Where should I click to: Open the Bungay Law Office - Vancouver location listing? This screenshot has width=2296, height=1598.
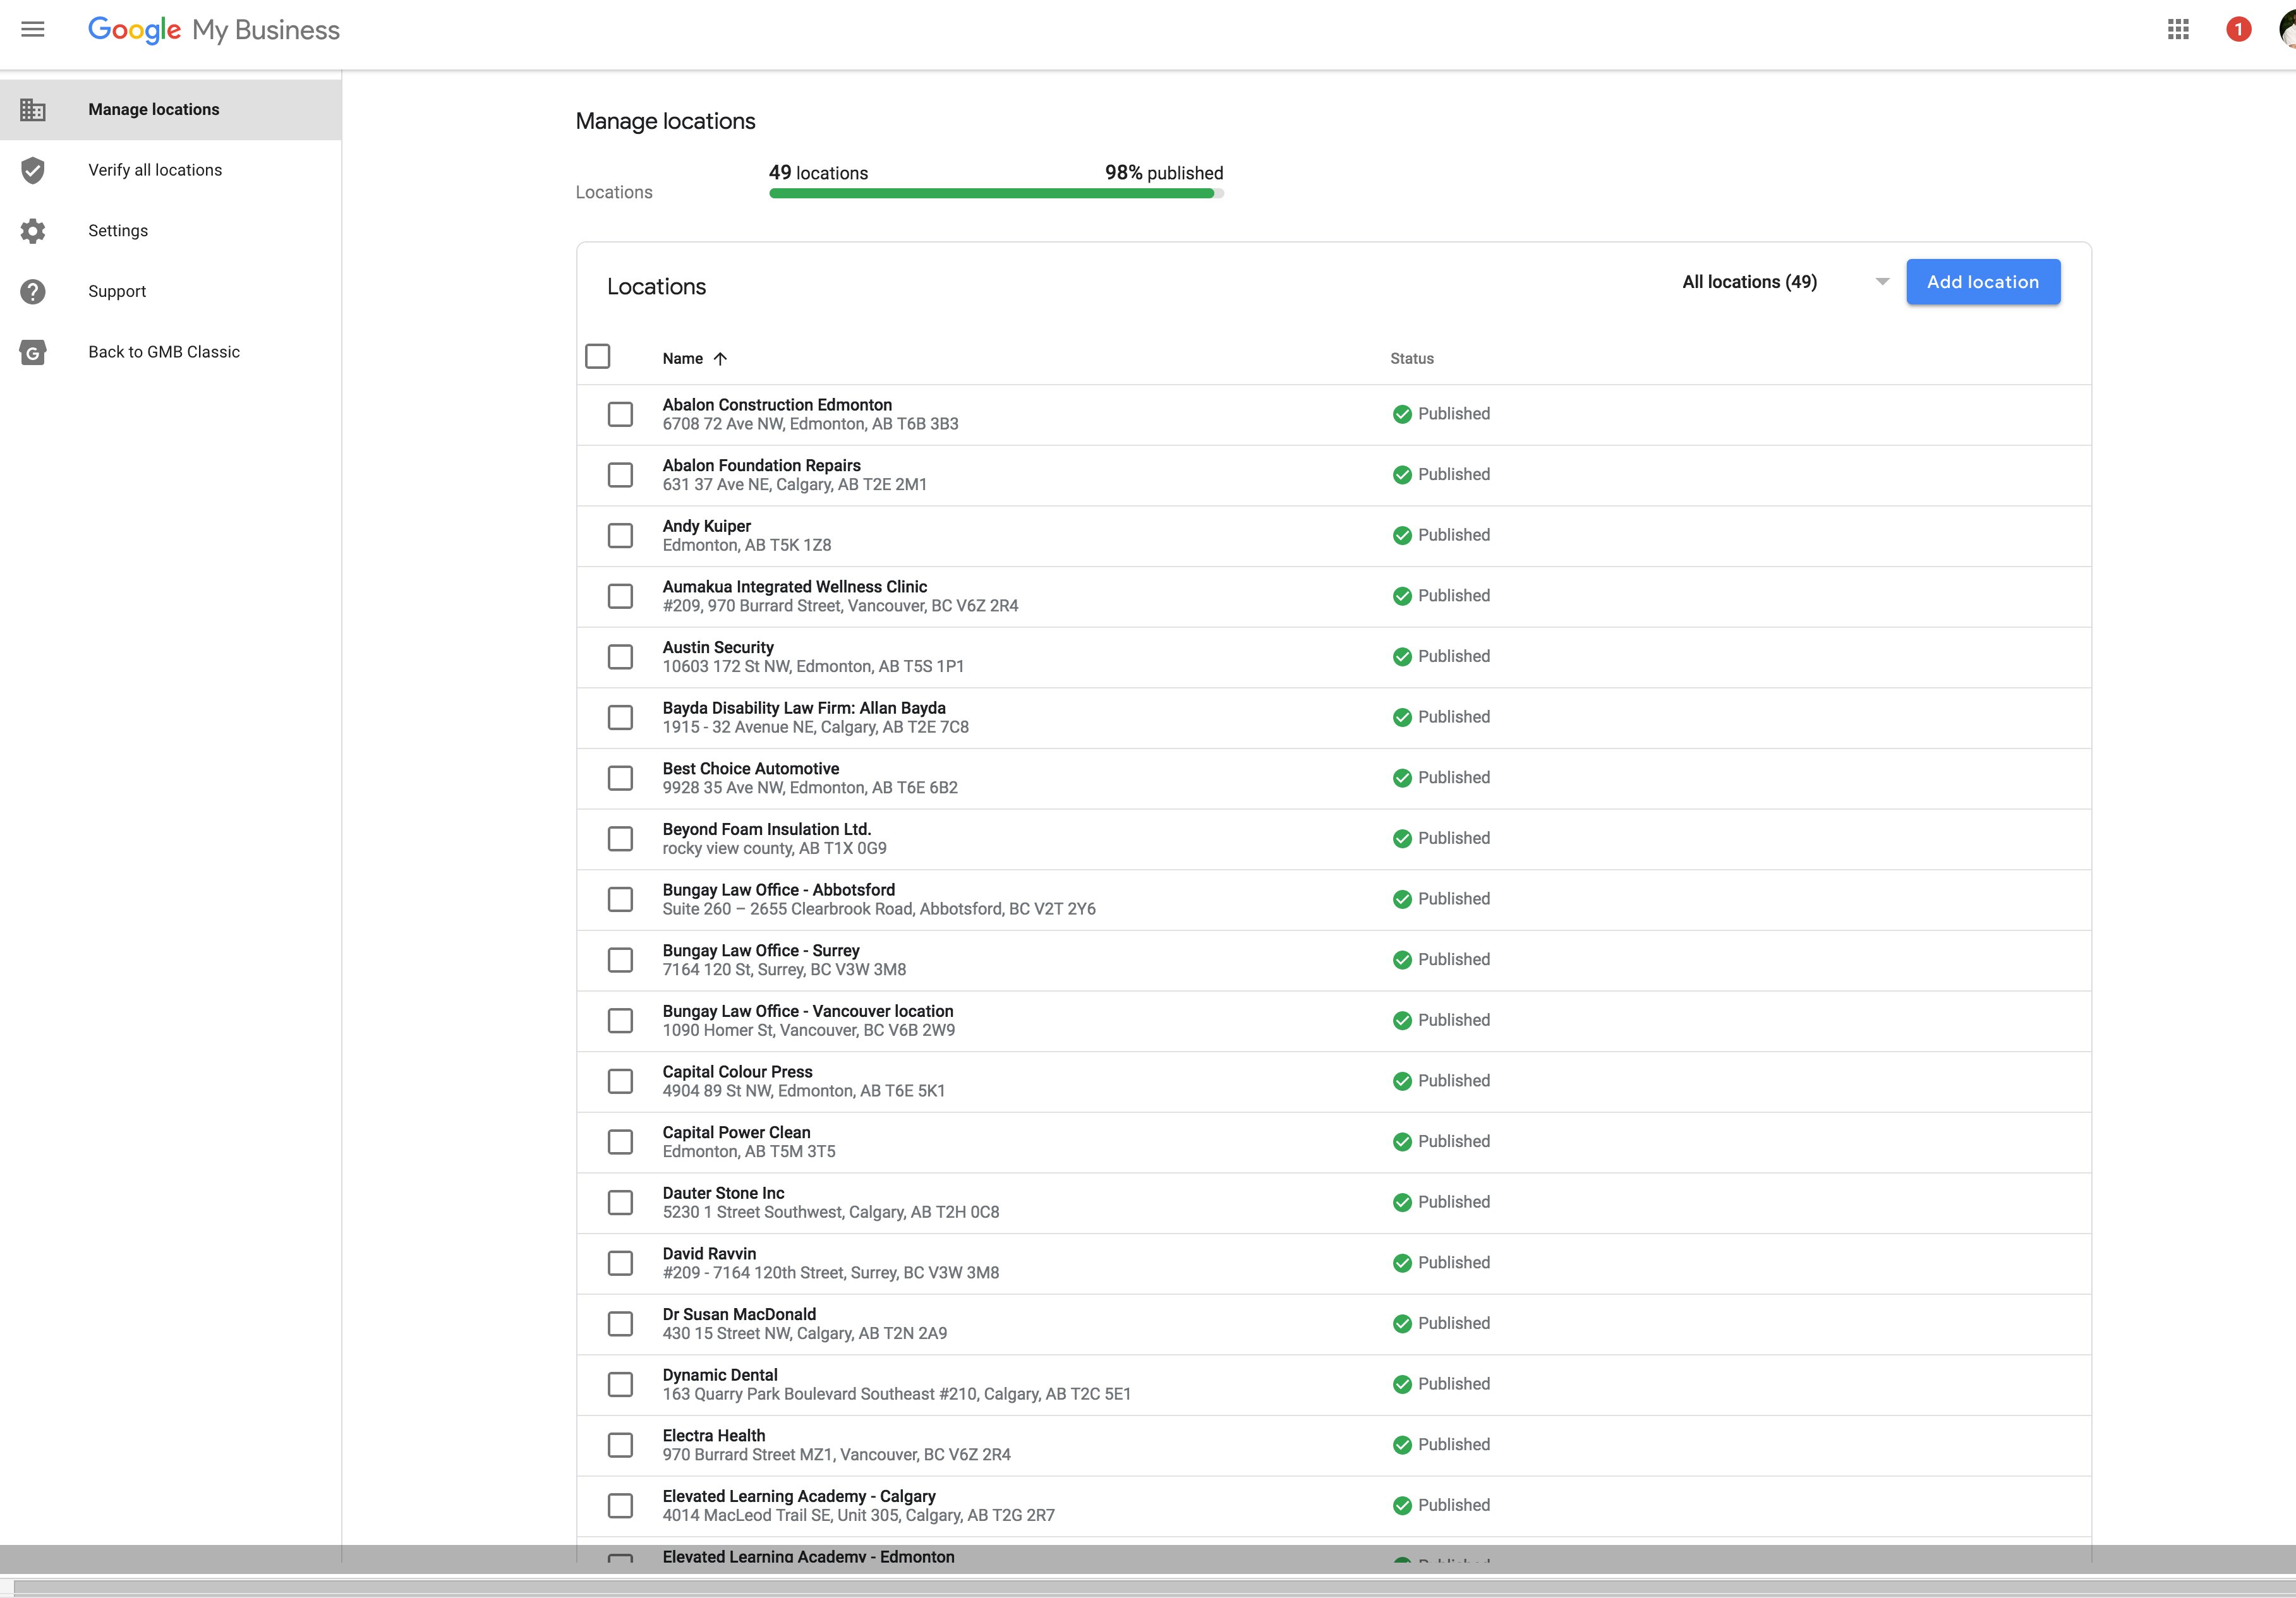(808, 1011)
